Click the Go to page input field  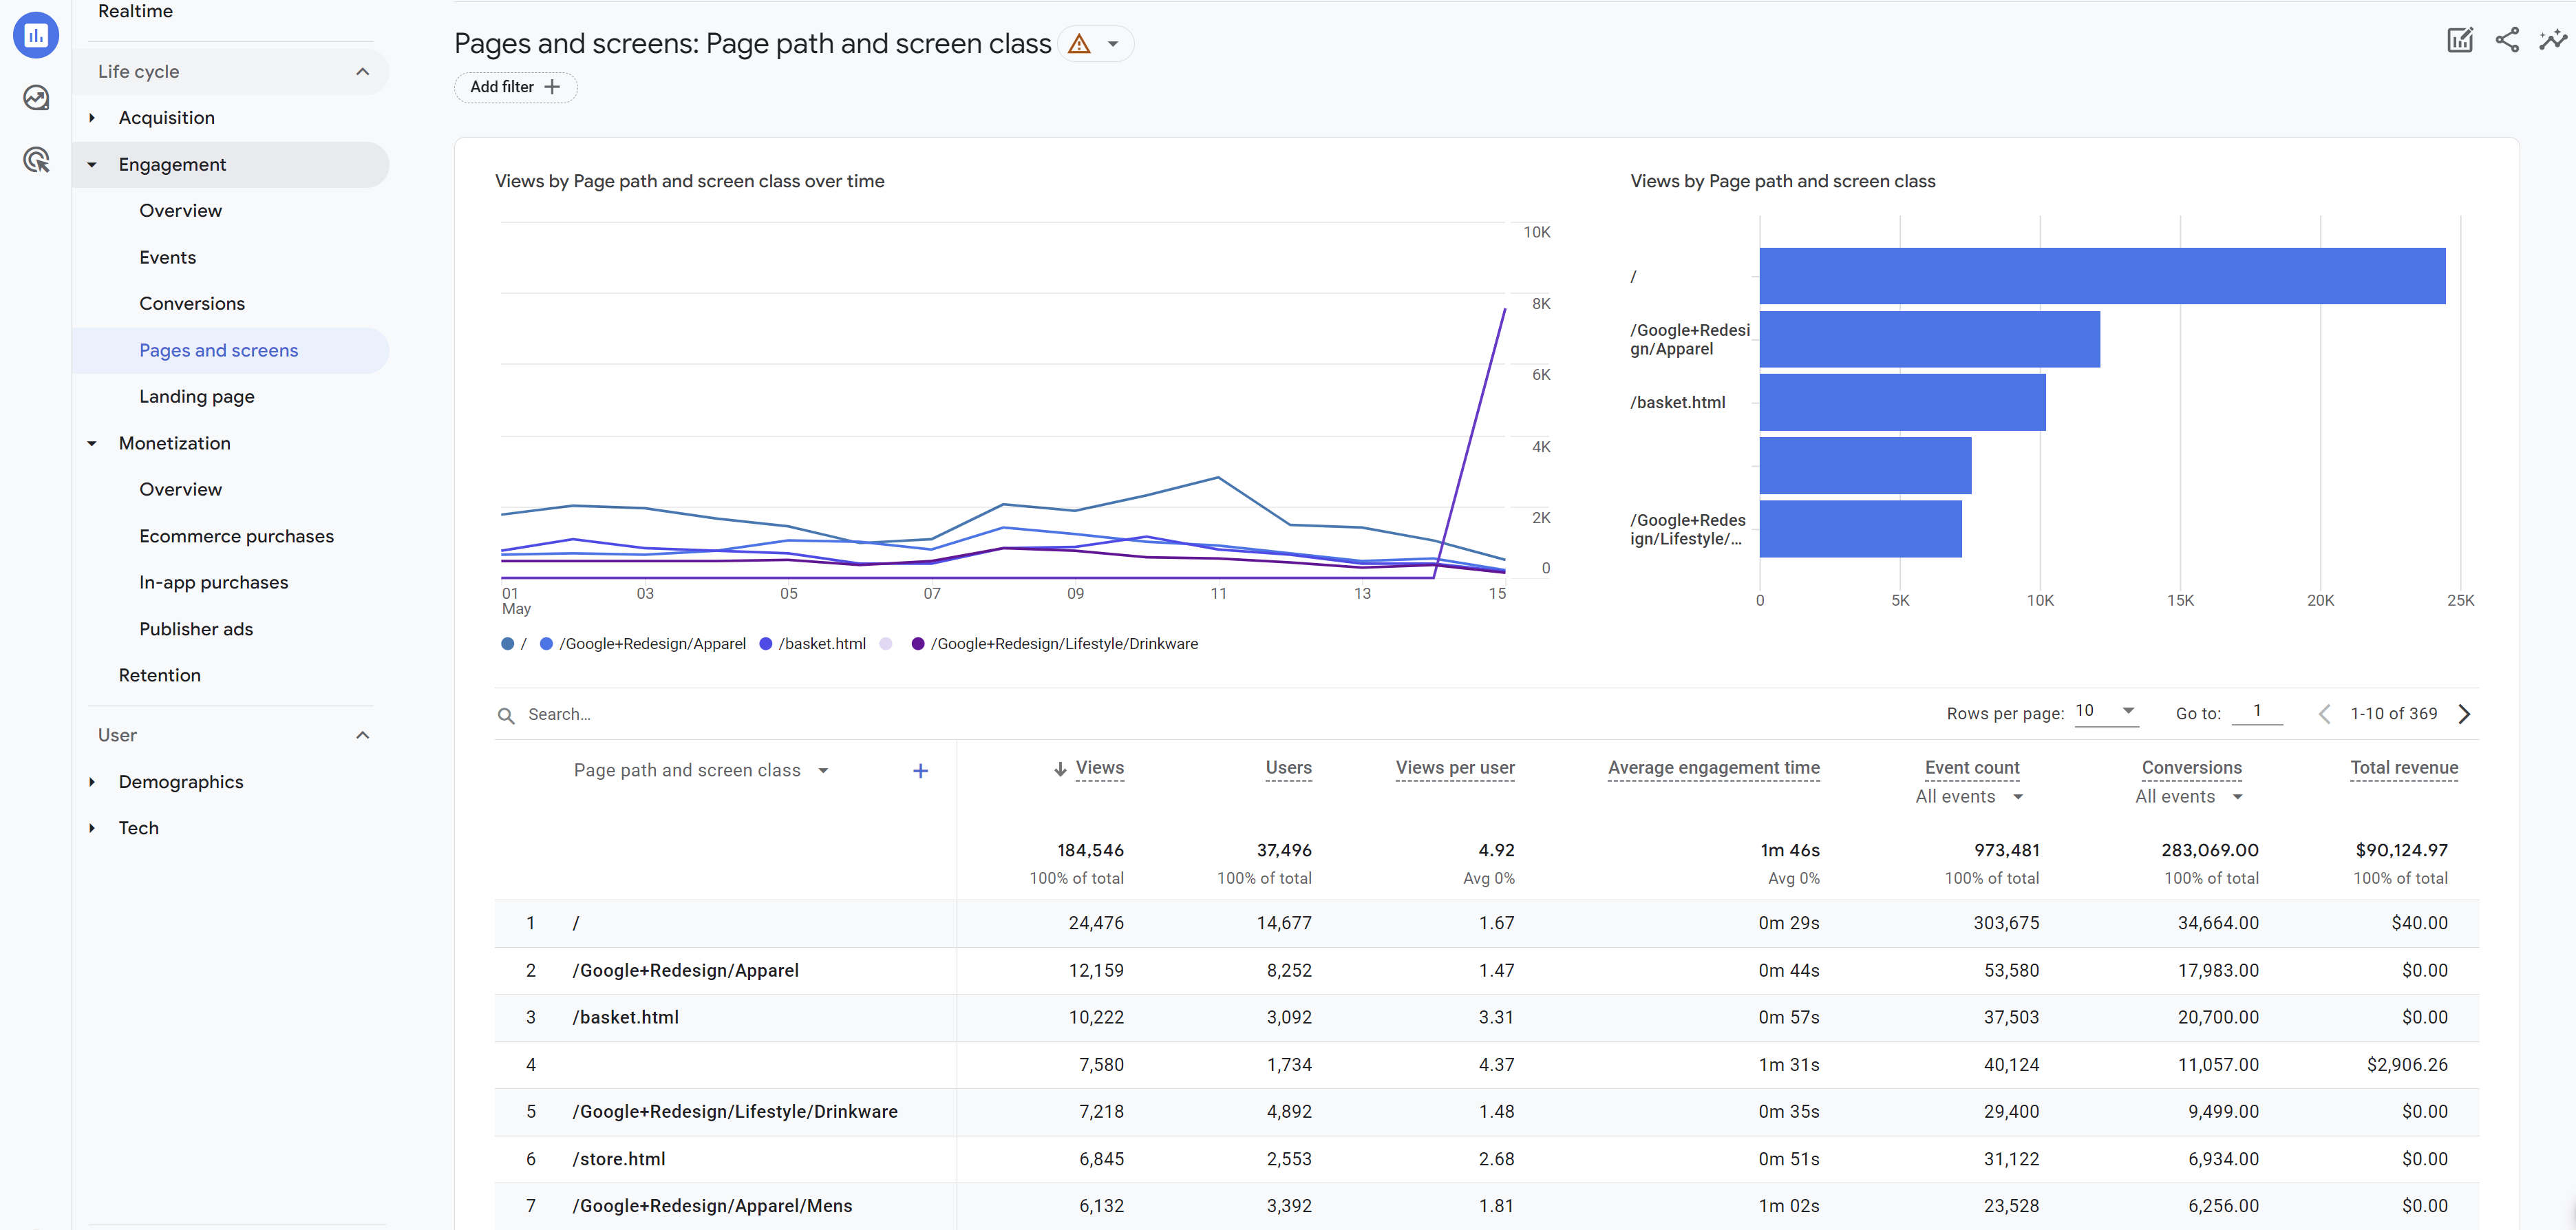[x=2258, y=711]
